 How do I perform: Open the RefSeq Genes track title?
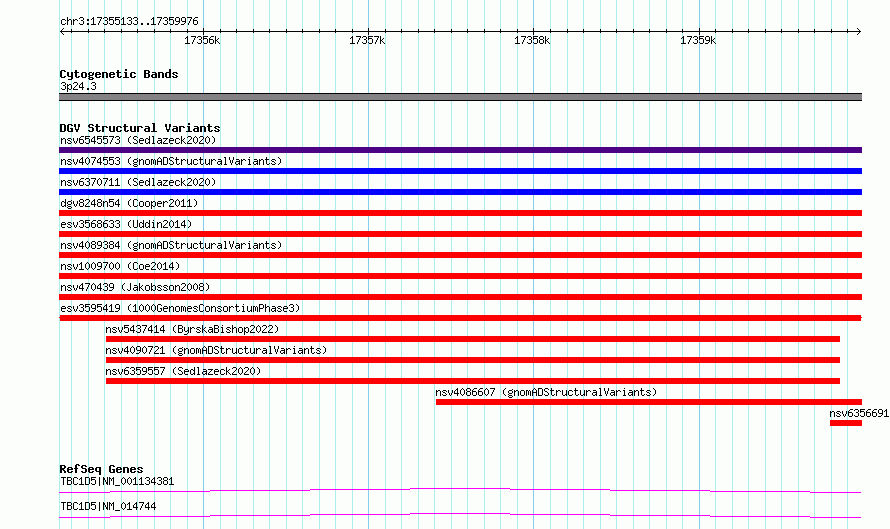tap(101, 469)
